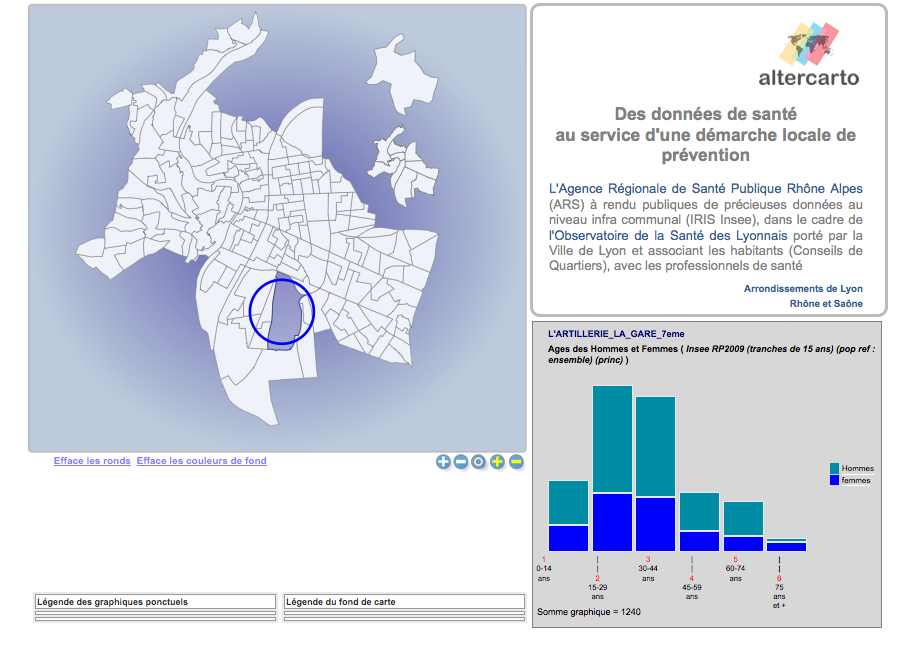Click the altercarto logo
Image resolution: width=901 pixels, height=647 pixels.
(809, 54)
